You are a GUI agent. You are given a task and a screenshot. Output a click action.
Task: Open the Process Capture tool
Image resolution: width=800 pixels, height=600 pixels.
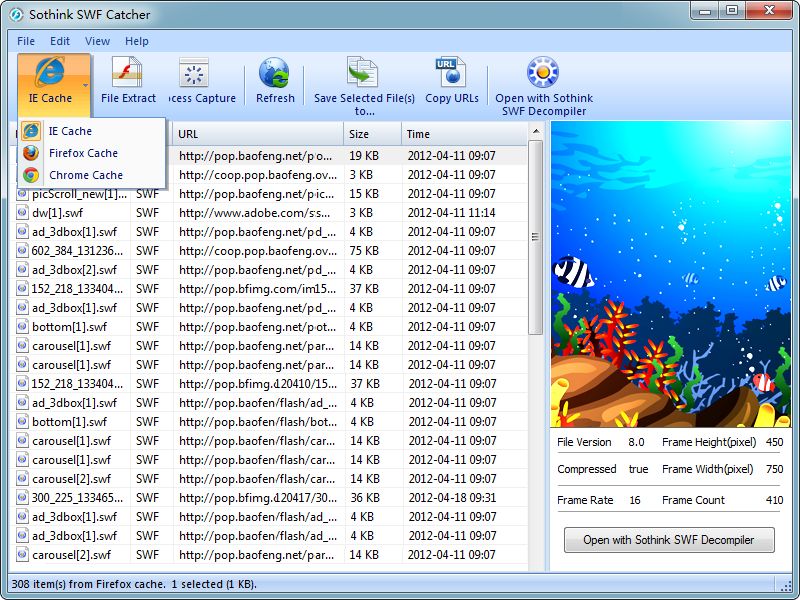click(194, 73)
